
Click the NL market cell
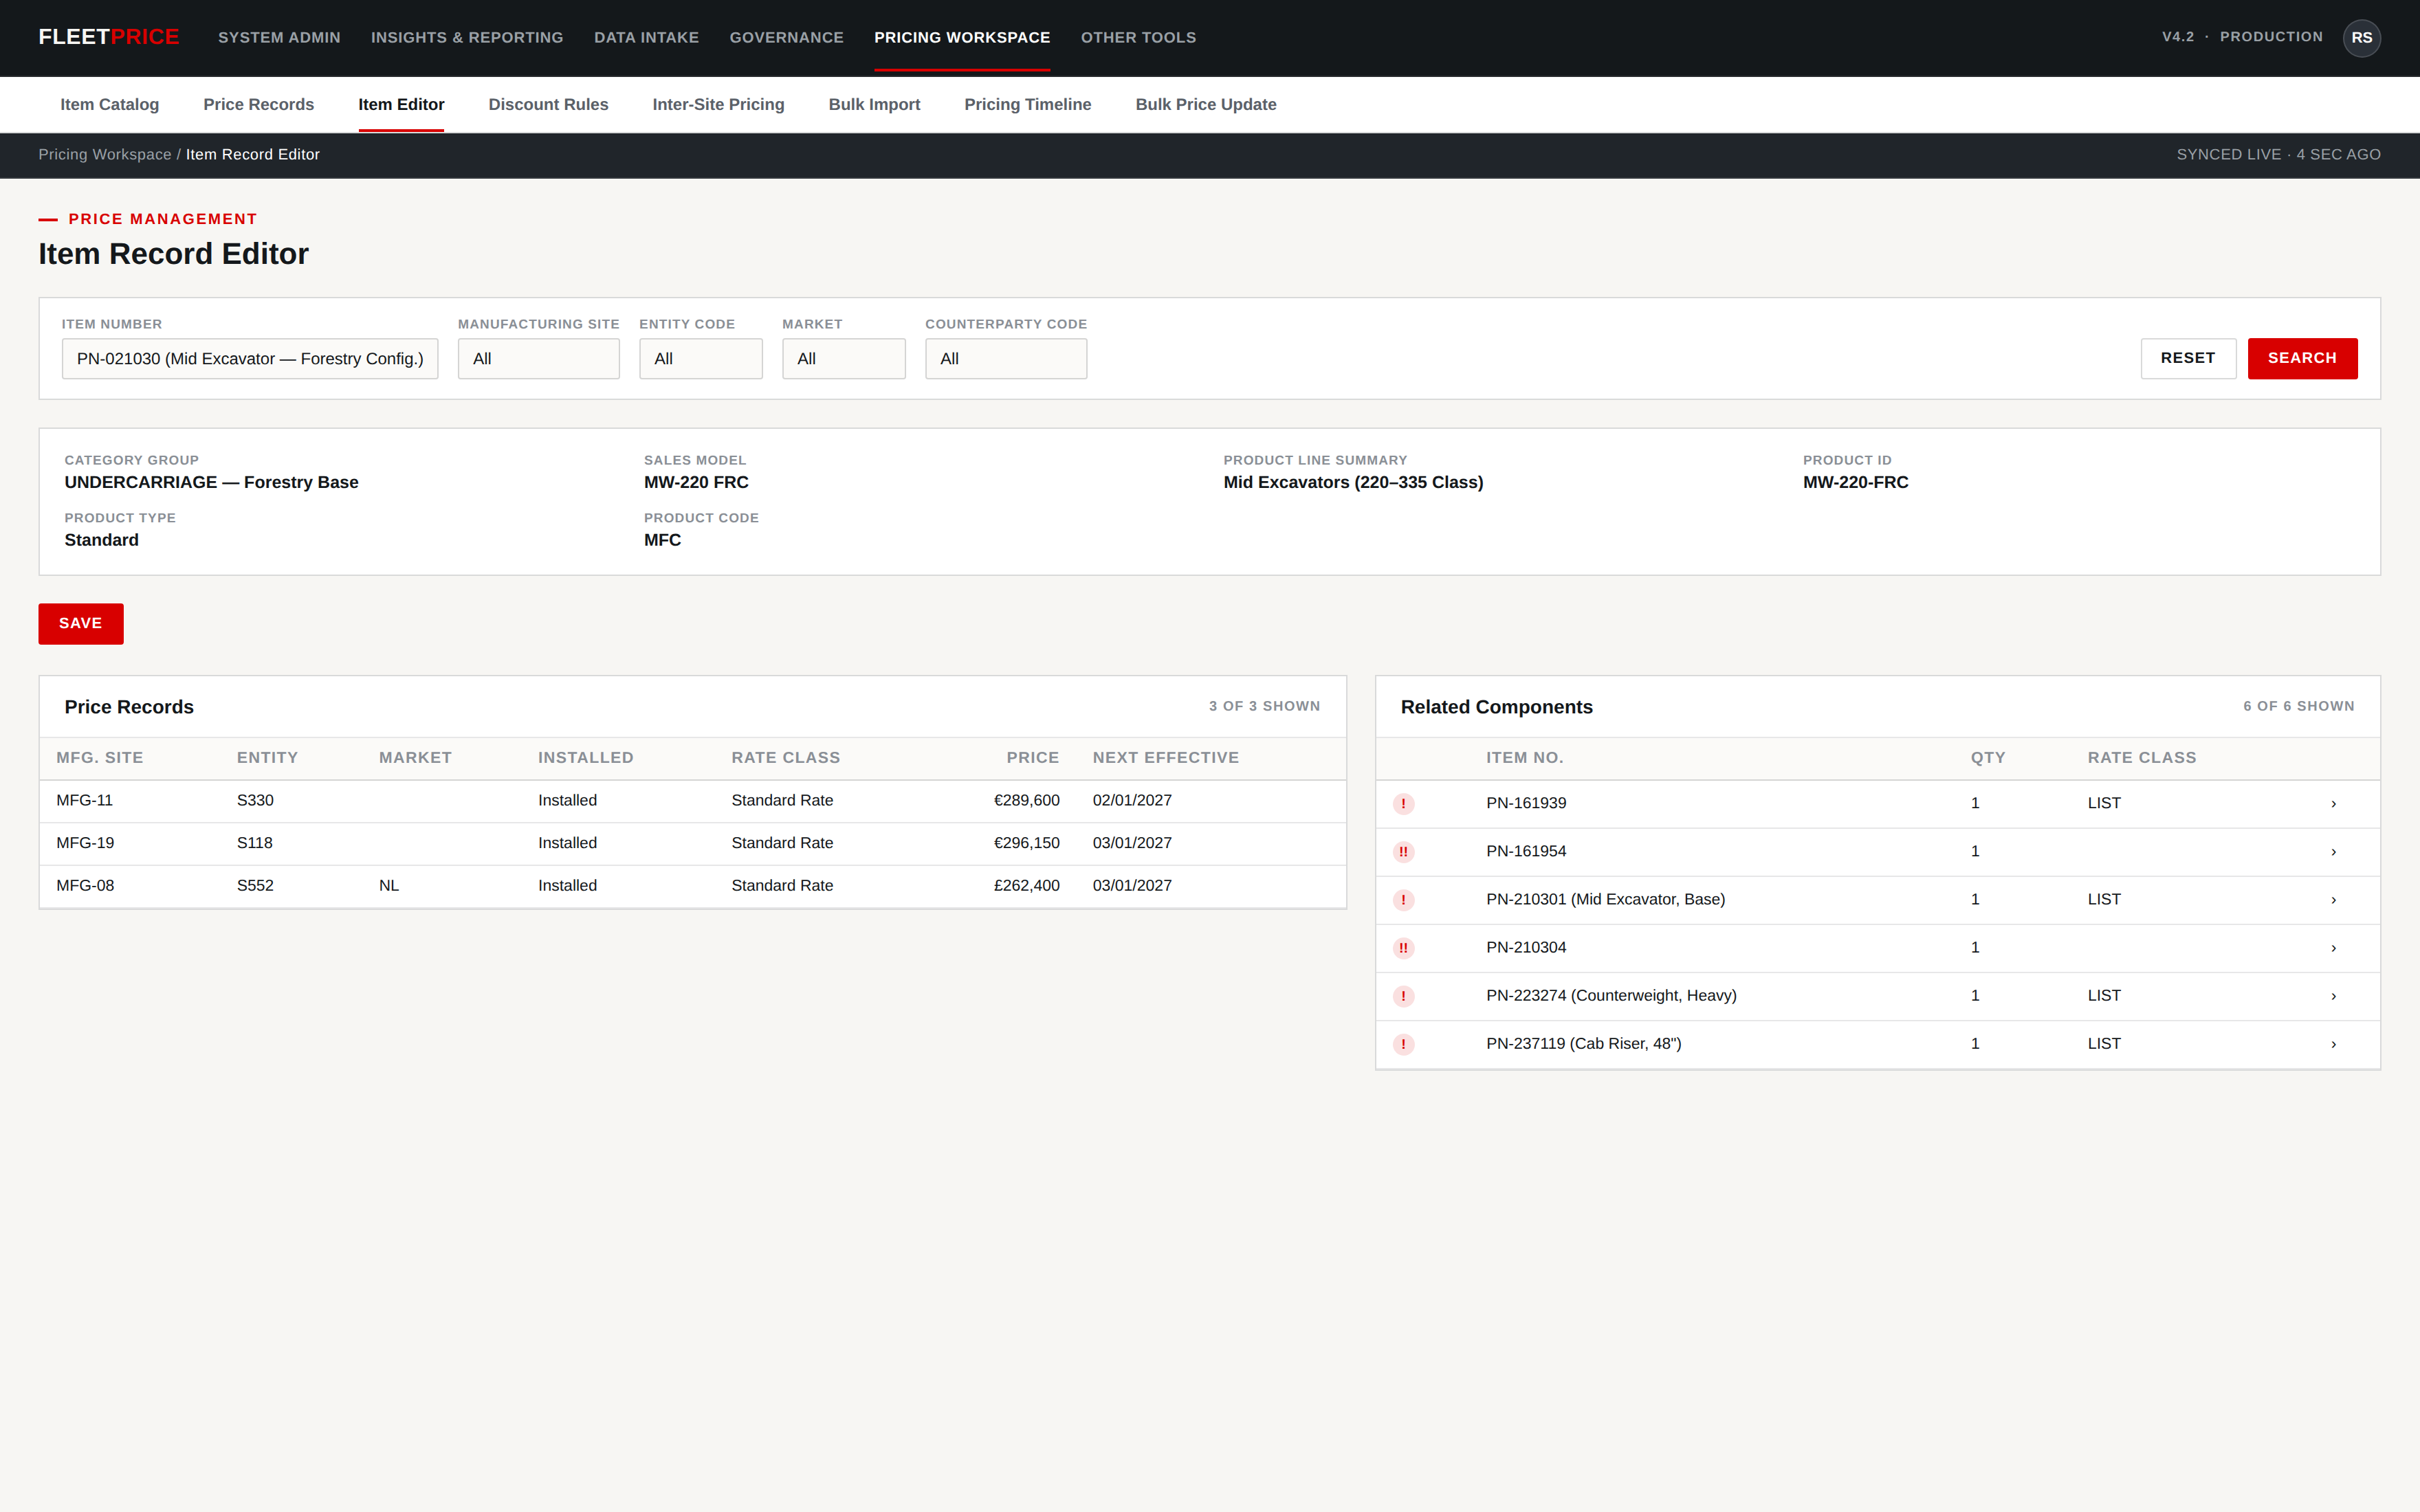click(x=389, y=886)
